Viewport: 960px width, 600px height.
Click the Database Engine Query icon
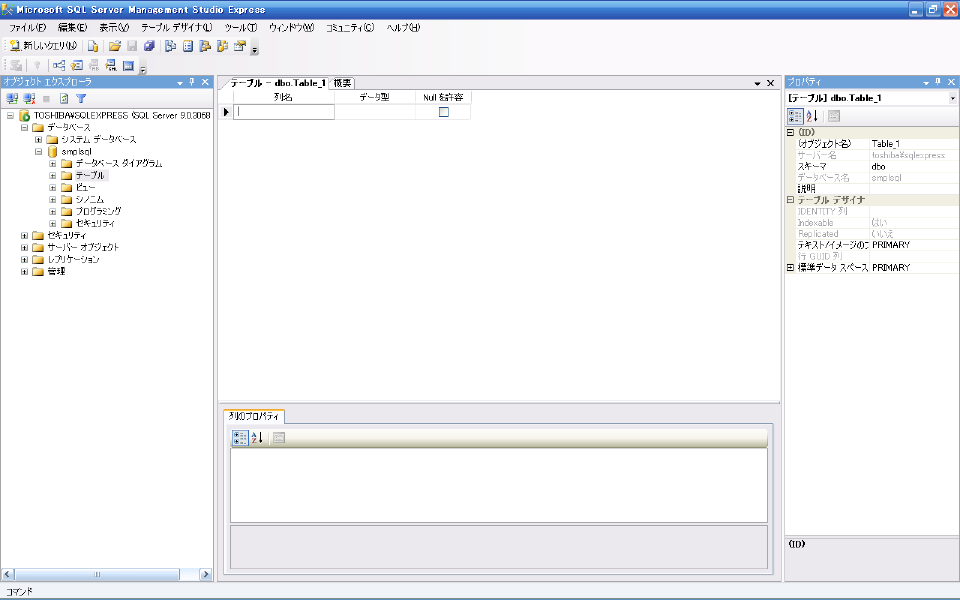(93, 46)
